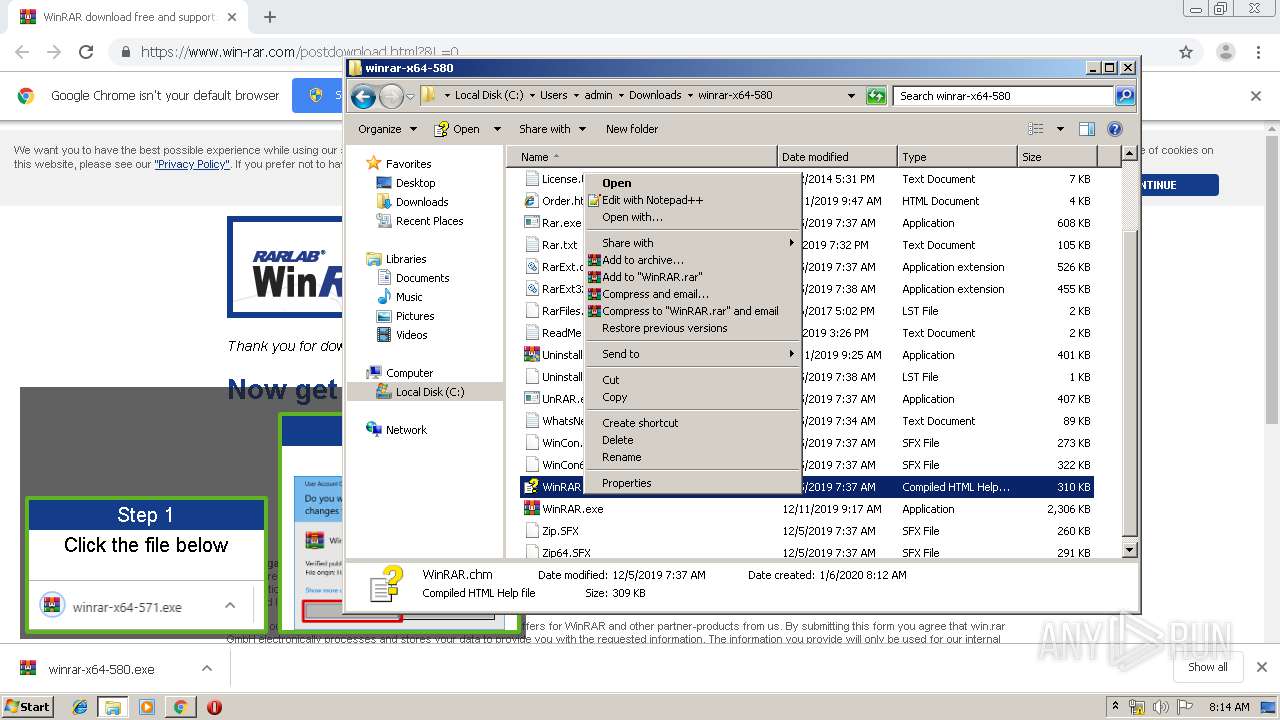Expand the view options dropdown arrow
The height and width of the screenshot is (720, 1280).
[x=1060, y=129]
